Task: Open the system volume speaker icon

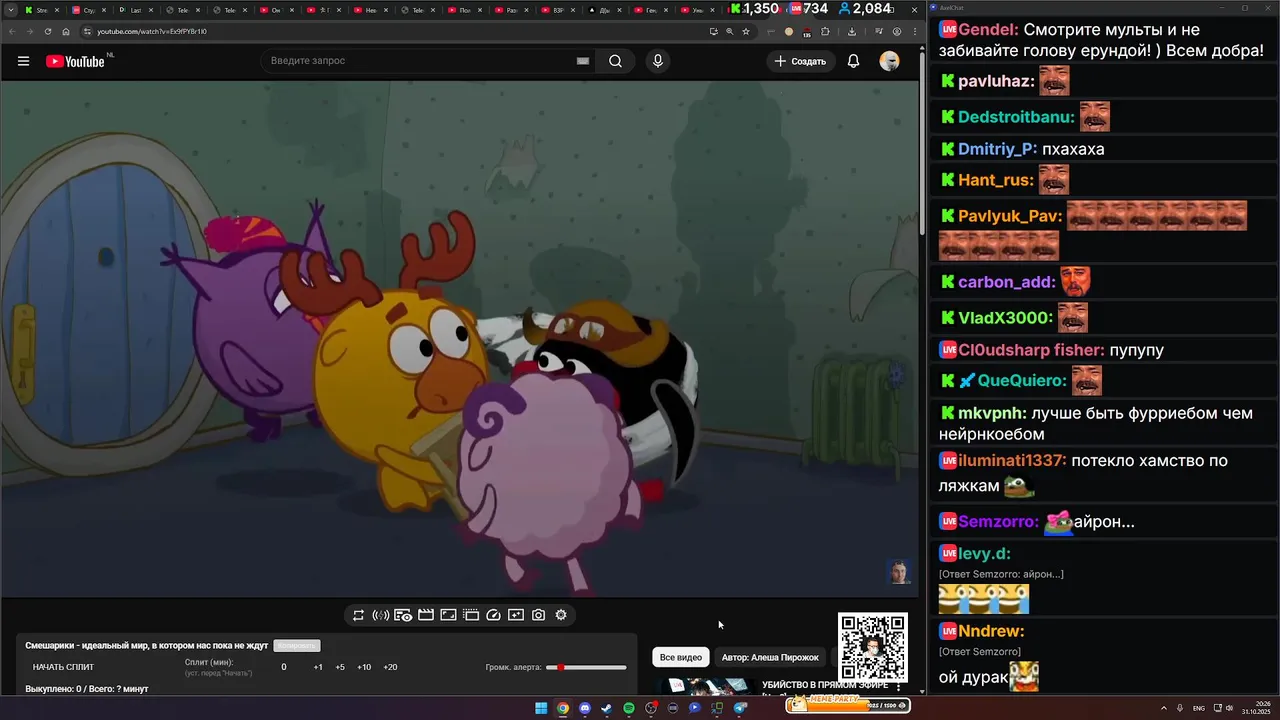Action: click(x=1229, y=708)
